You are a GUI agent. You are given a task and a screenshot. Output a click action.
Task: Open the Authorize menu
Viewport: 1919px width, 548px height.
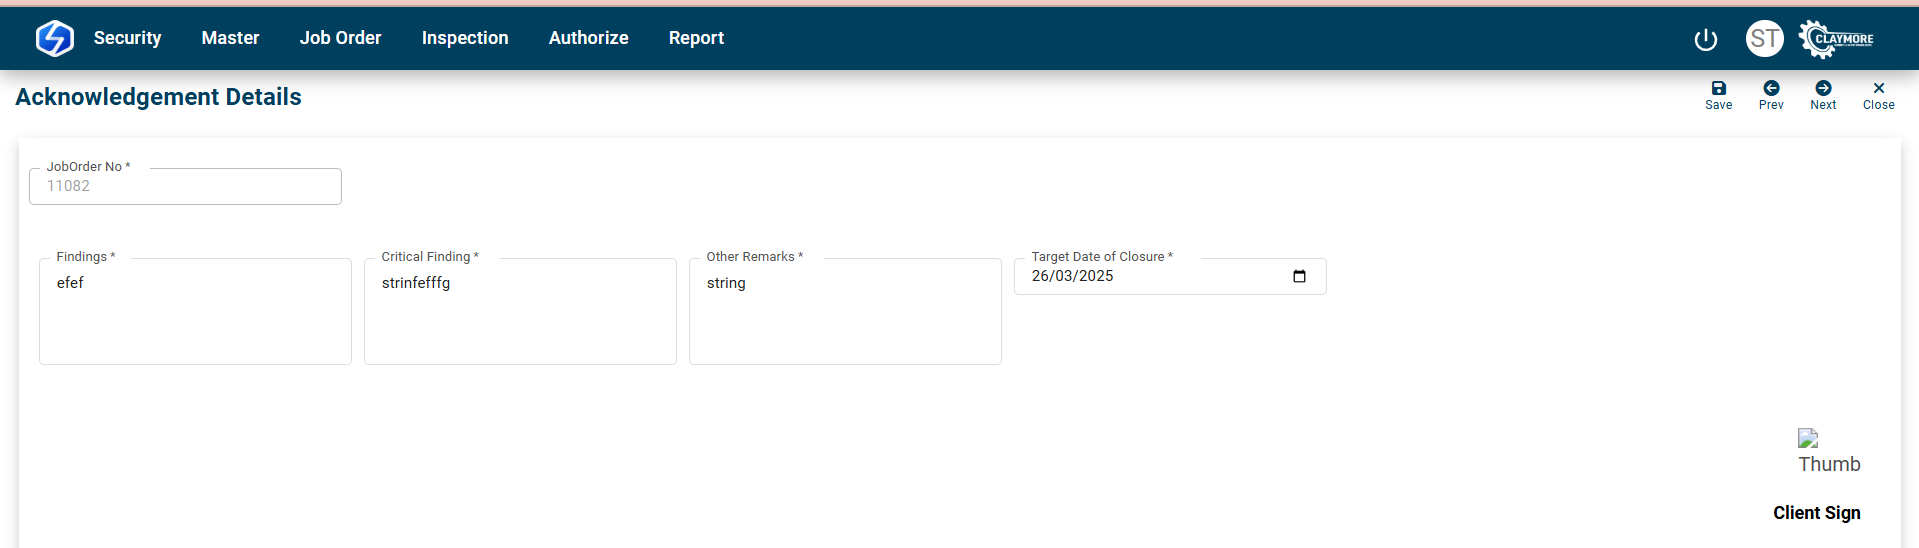coord(588,38)
